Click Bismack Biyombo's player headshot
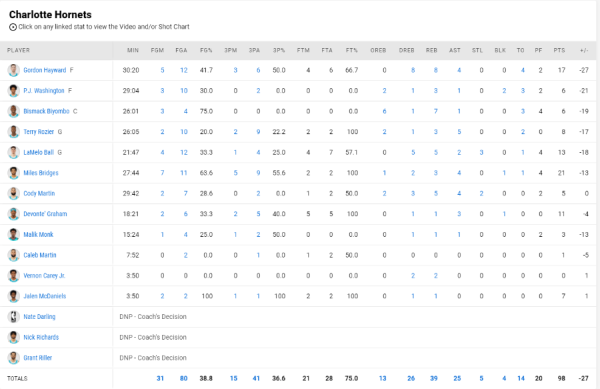Viewport: 600px width, 389px height. click(x=13, y=111)
